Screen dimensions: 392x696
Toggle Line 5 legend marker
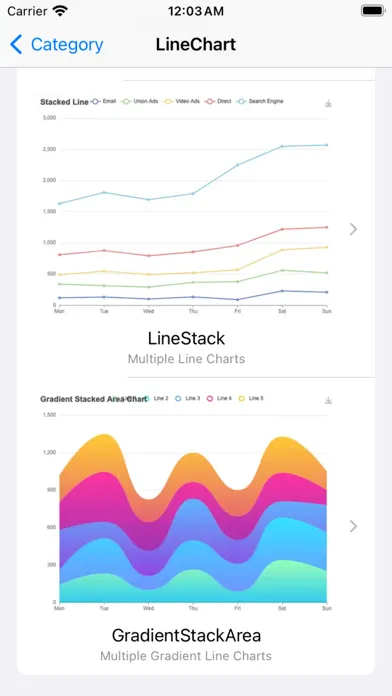pyautogui.click(x=251, y=399)
